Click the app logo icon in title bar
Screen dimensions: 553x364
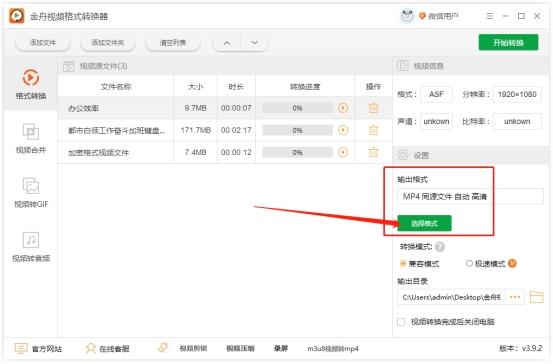point(17,16)
